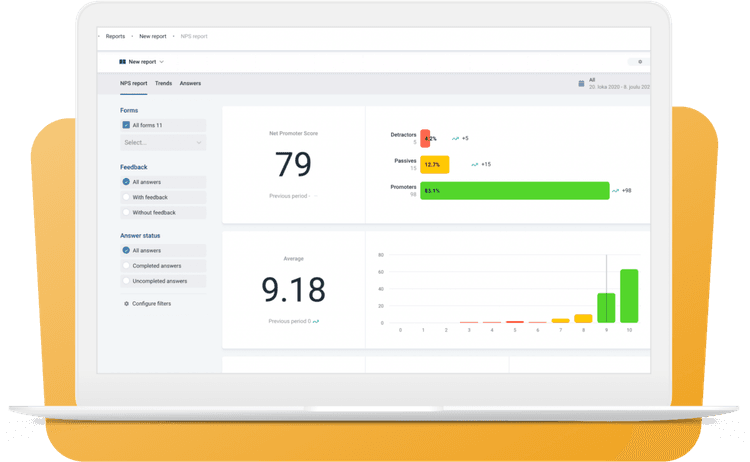Viewport: 750px width, 462px height.
Task: Click the score 9 green chart bar
Action: (x=606, y=308)
